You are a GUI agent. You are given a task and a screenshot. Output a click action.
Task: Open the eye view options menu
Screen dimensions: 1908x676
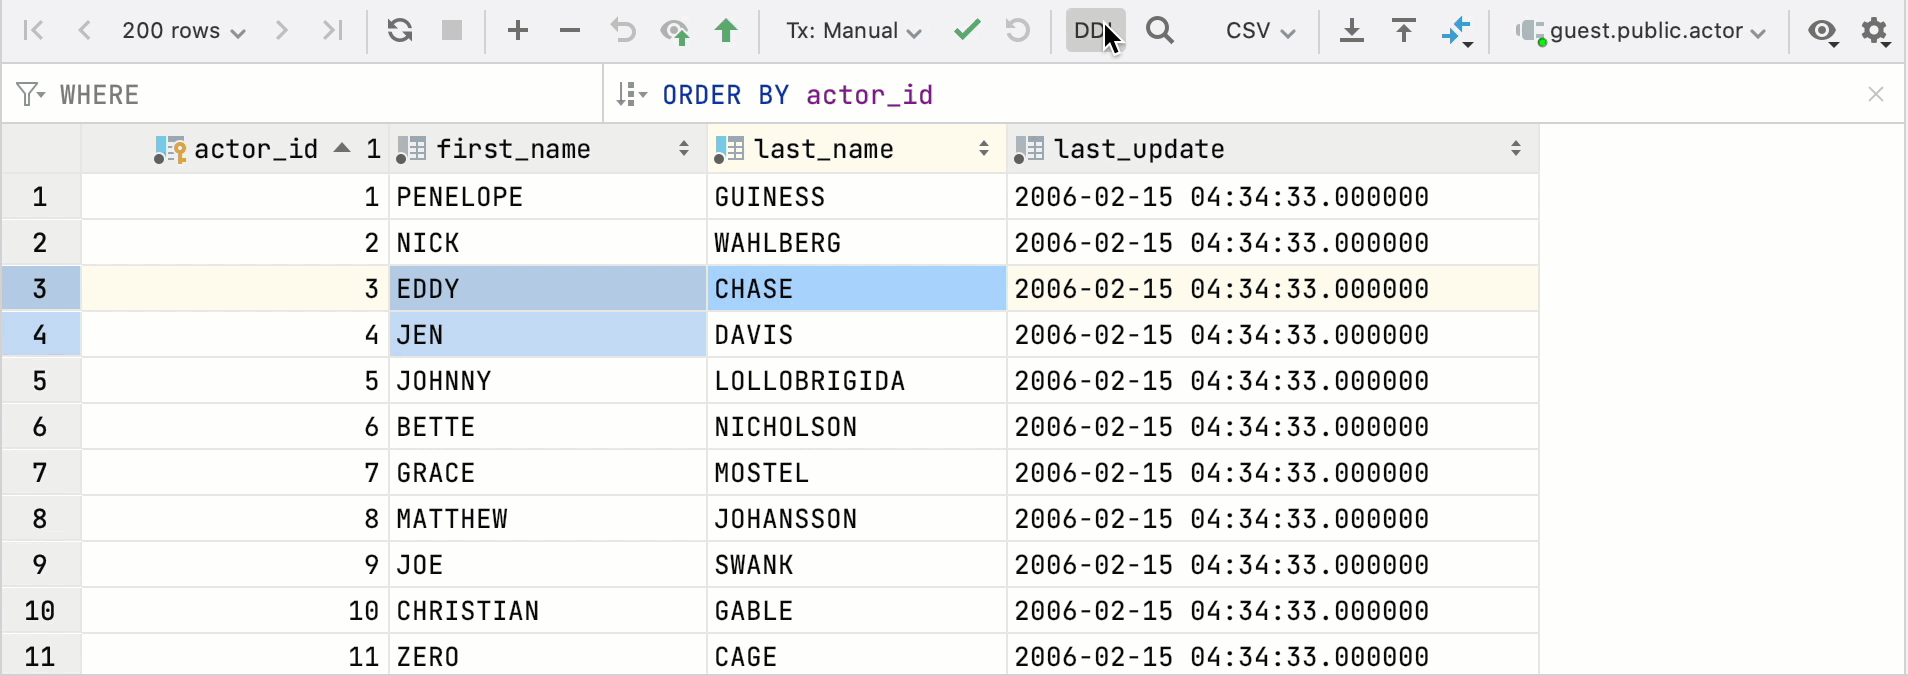pyautogui.click(x=1822, y=31)
